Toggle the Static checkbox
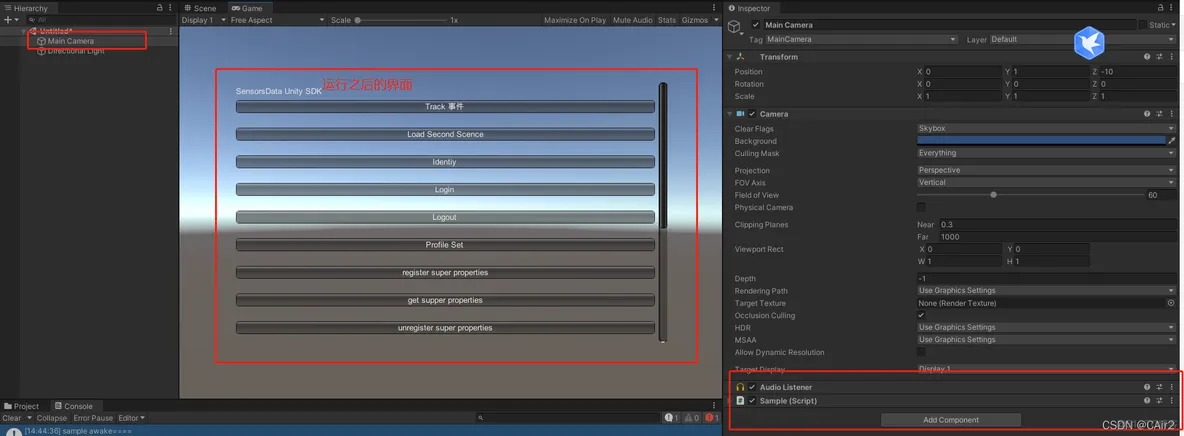Image resolution: width=1184 pixels, height=436 pixels. pyautogui.click(x=1142, y=25)
